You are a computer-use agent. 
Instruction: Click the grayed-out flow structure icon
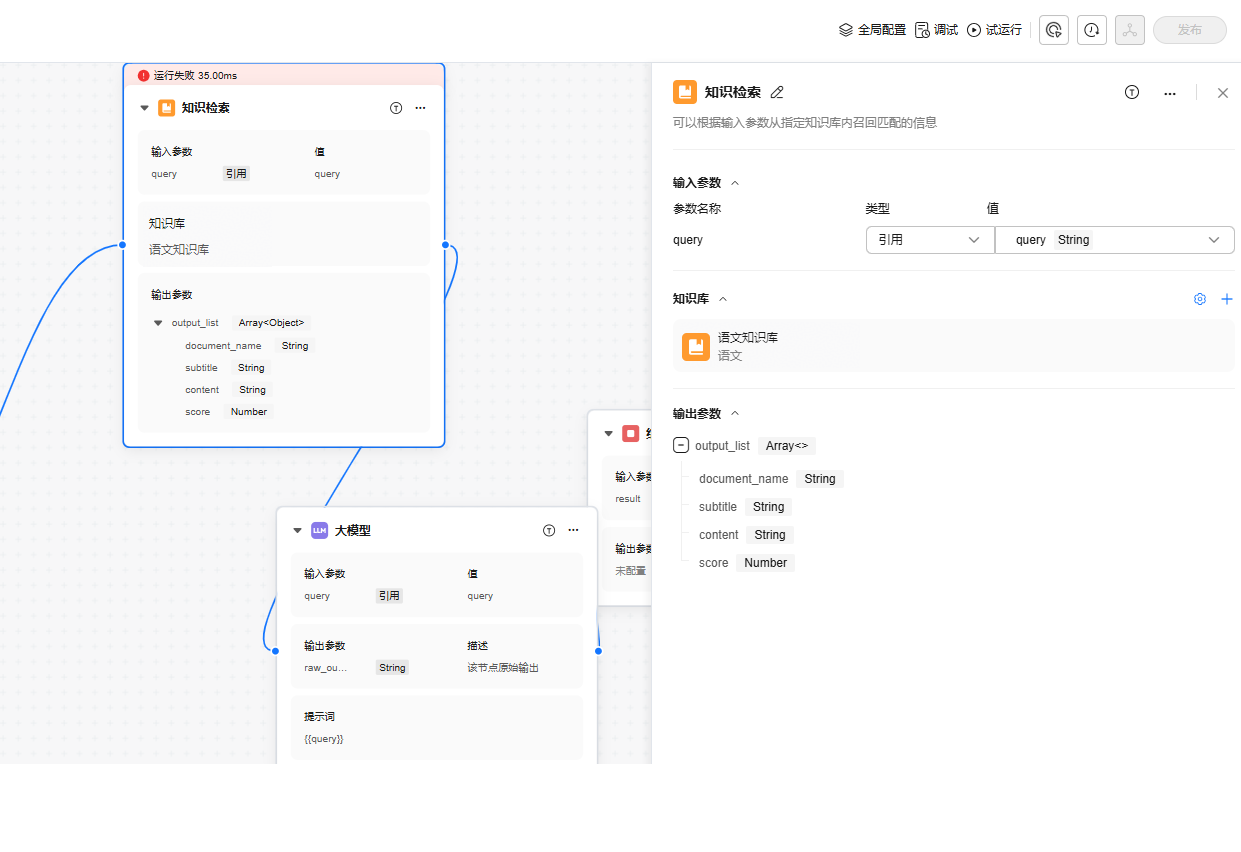pyautogui.click(x=1129, y=30)
